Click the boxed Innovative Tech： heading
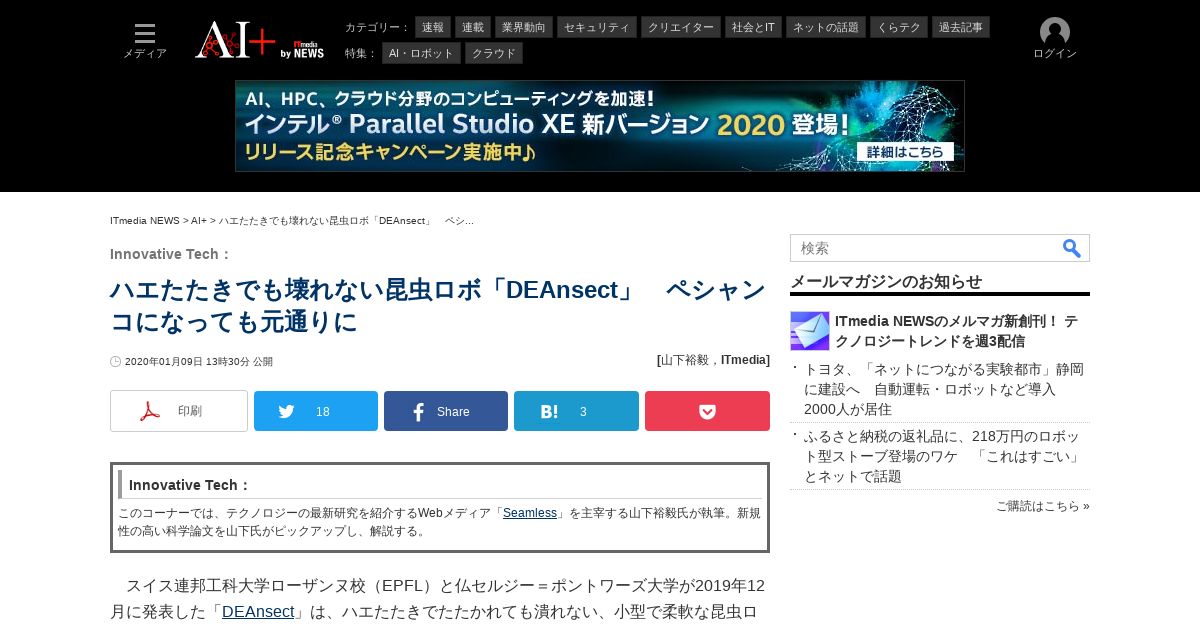 coord(189,485)
